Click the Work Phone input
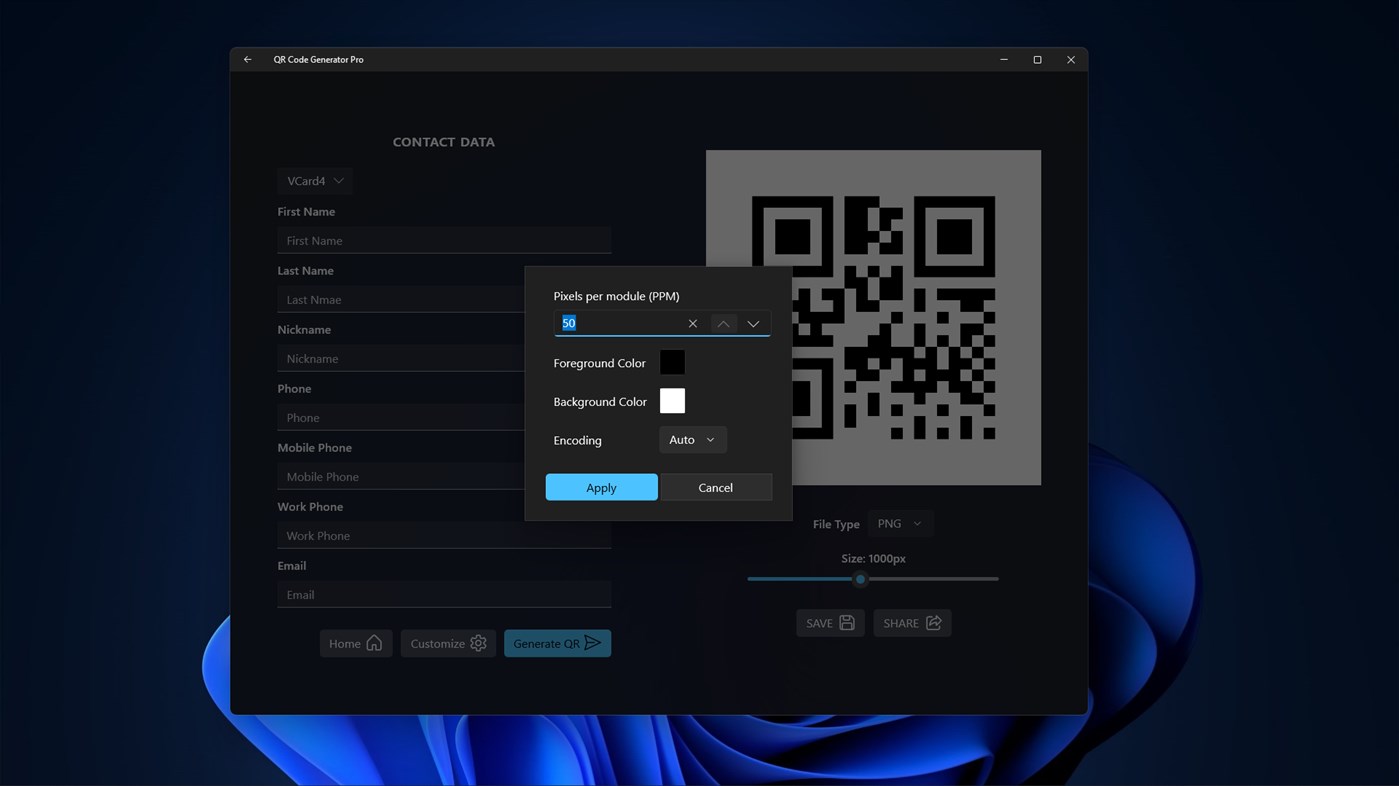The width and height of the screenshot is (1399, 786). click(444, 536)
